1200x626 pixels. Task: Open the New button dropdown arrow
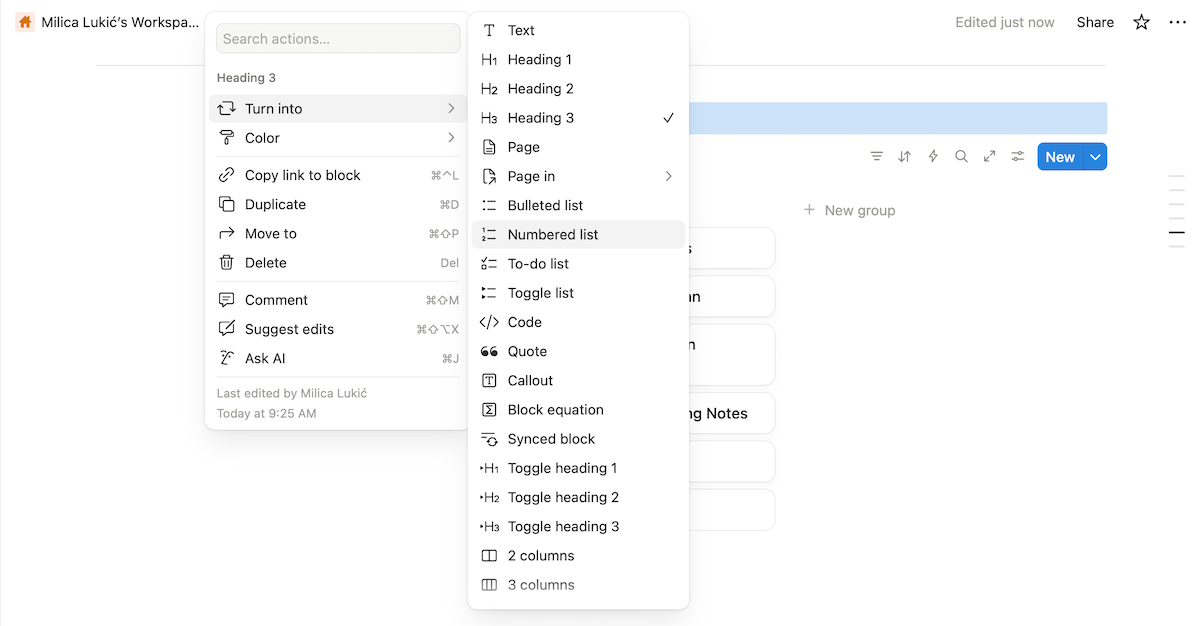tap(1094, 156)
